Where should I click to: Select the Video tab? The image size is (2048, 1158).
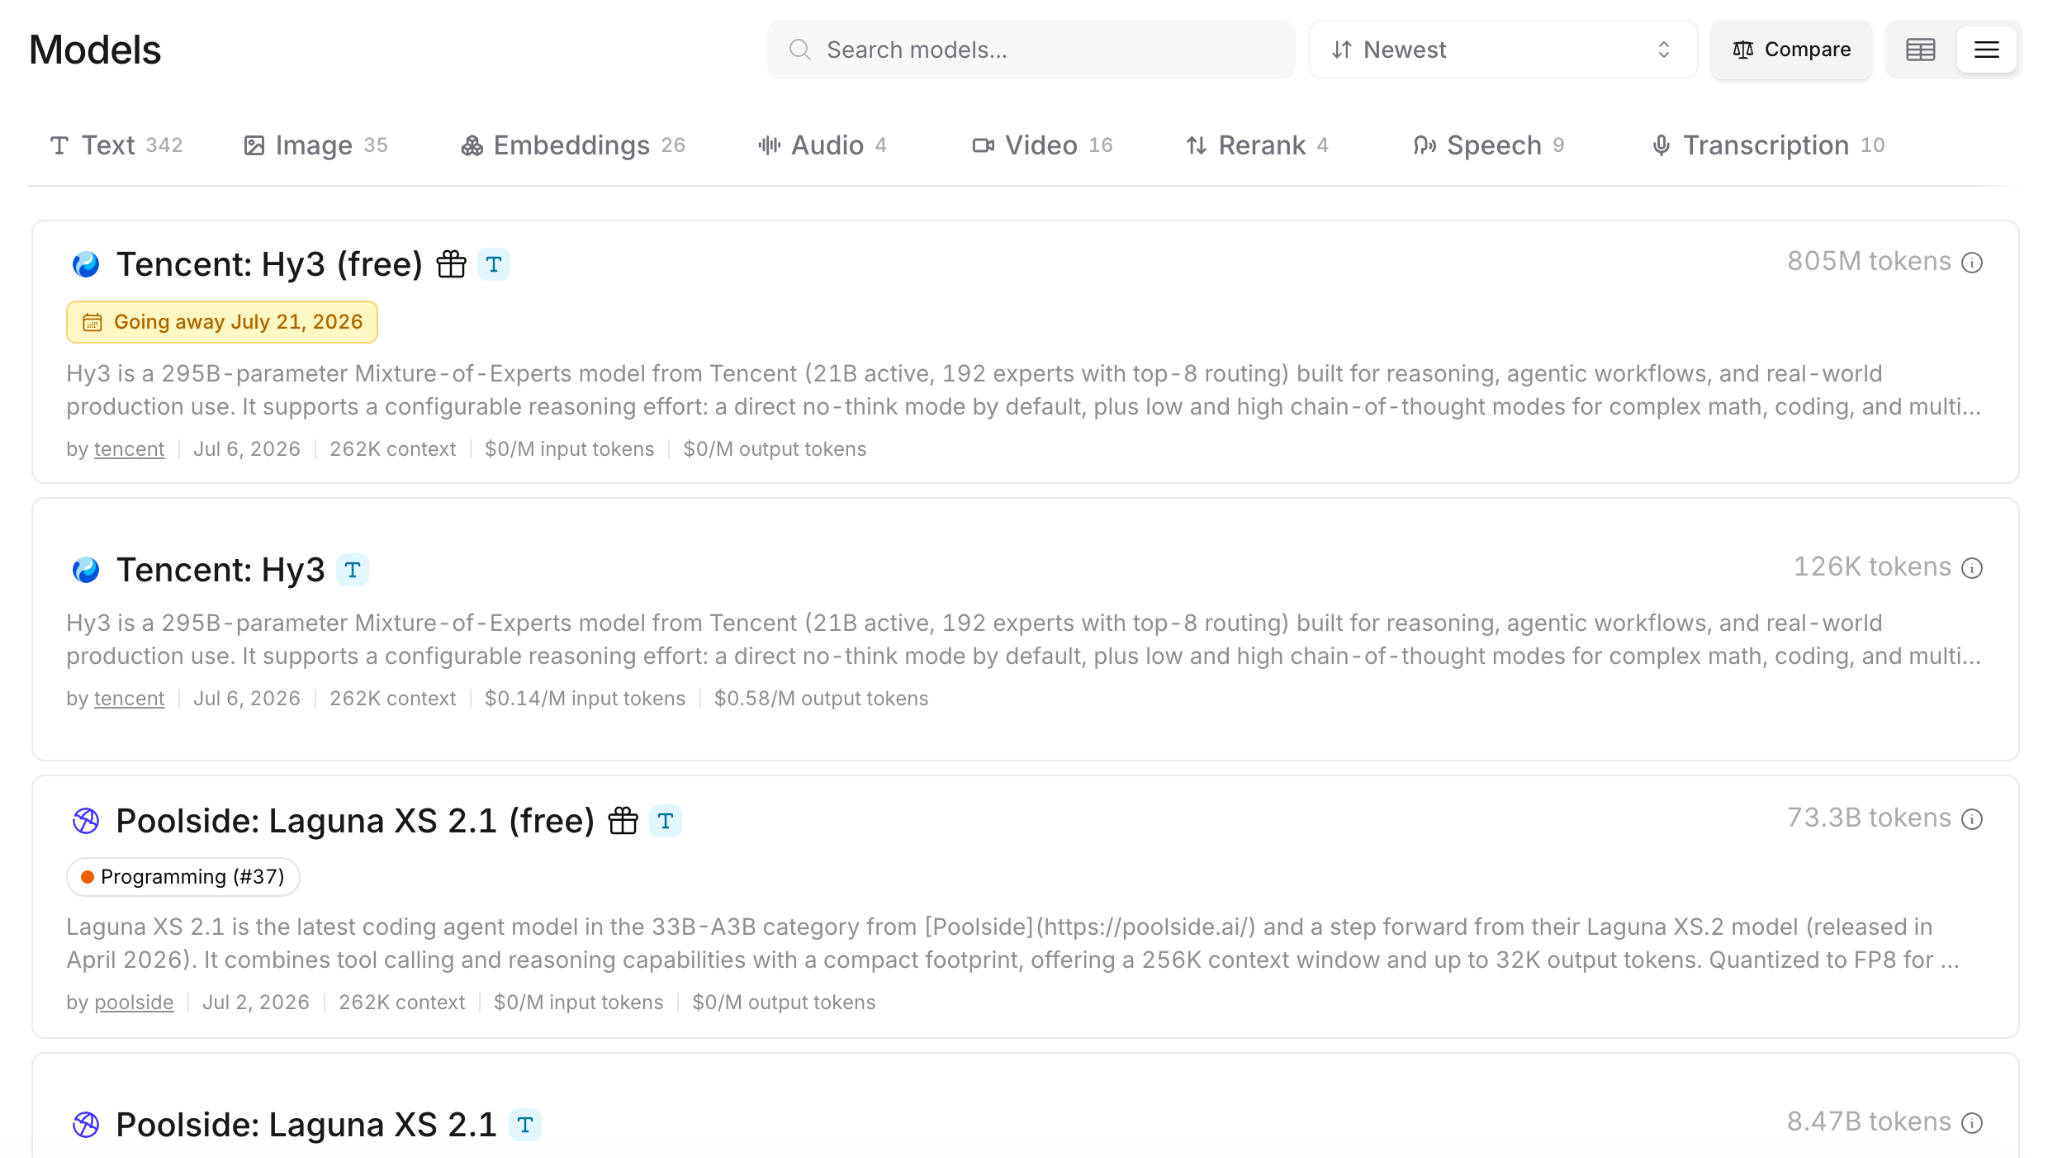click(x=1043, y=145)
